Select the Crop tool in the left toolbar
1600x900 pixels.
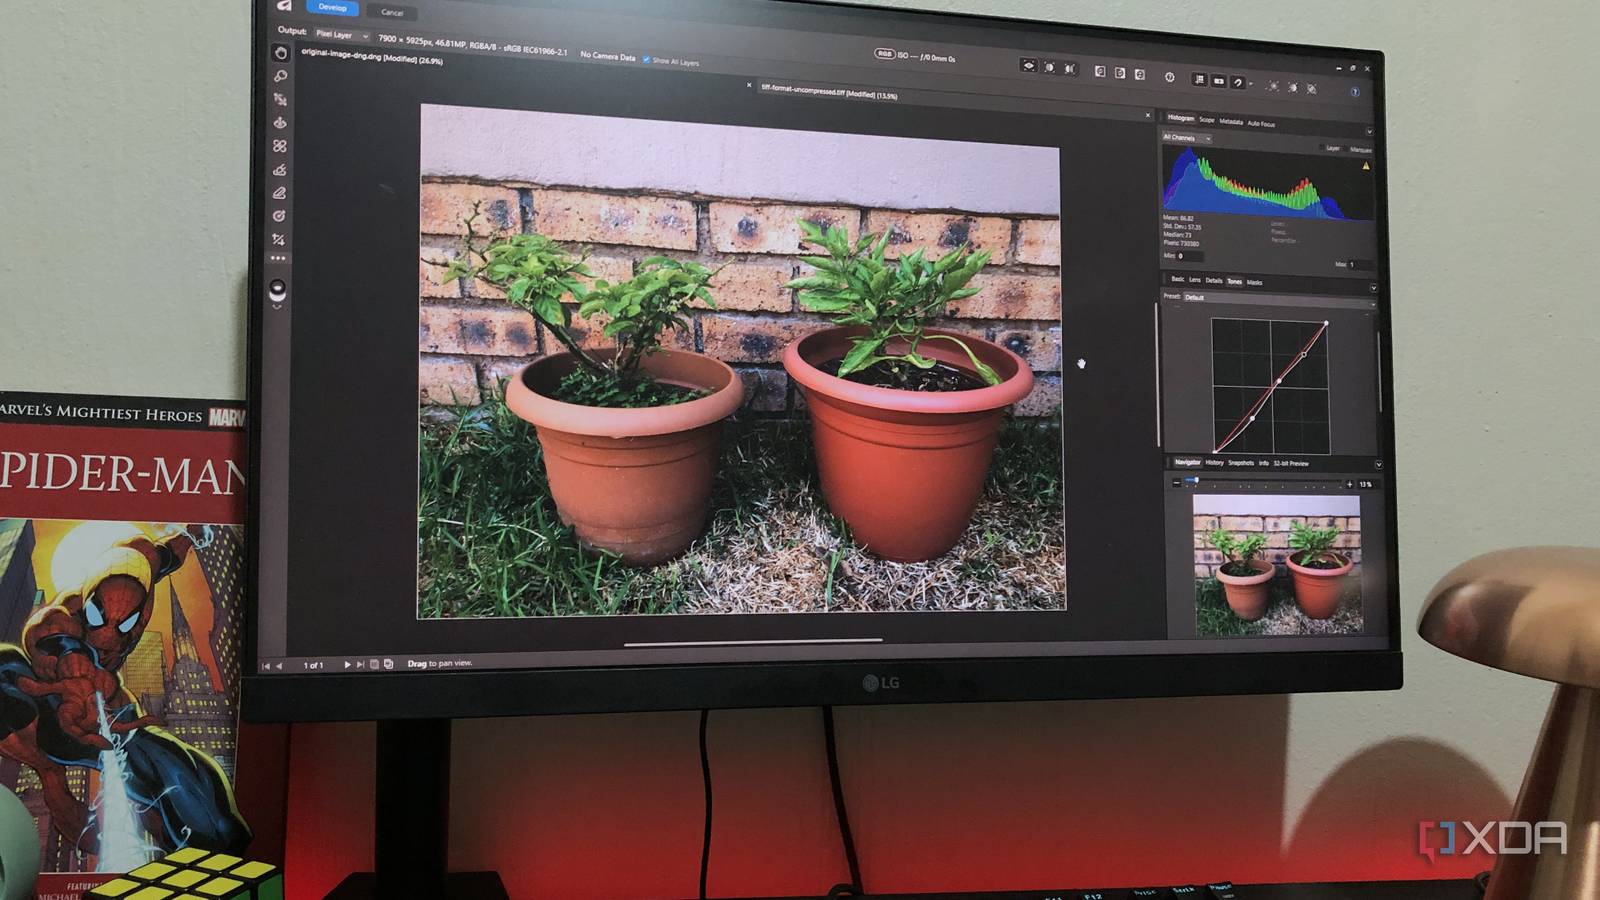[281, 237]
